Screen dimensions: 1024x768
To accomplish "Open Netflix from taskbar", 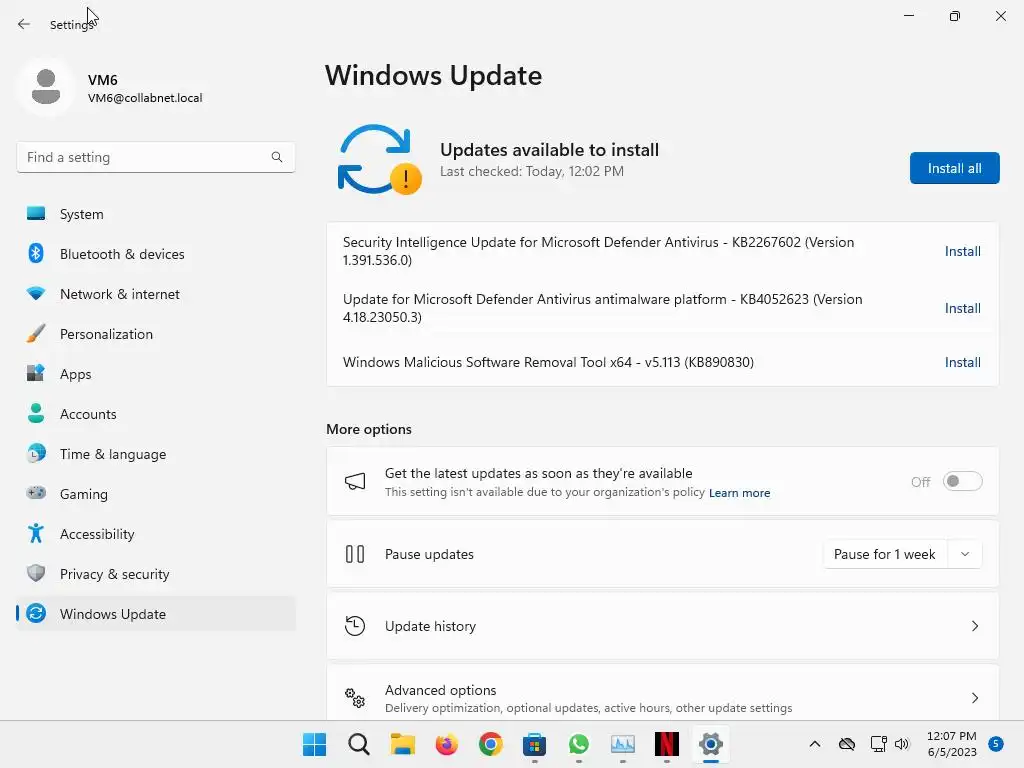I will coord(667,744).
